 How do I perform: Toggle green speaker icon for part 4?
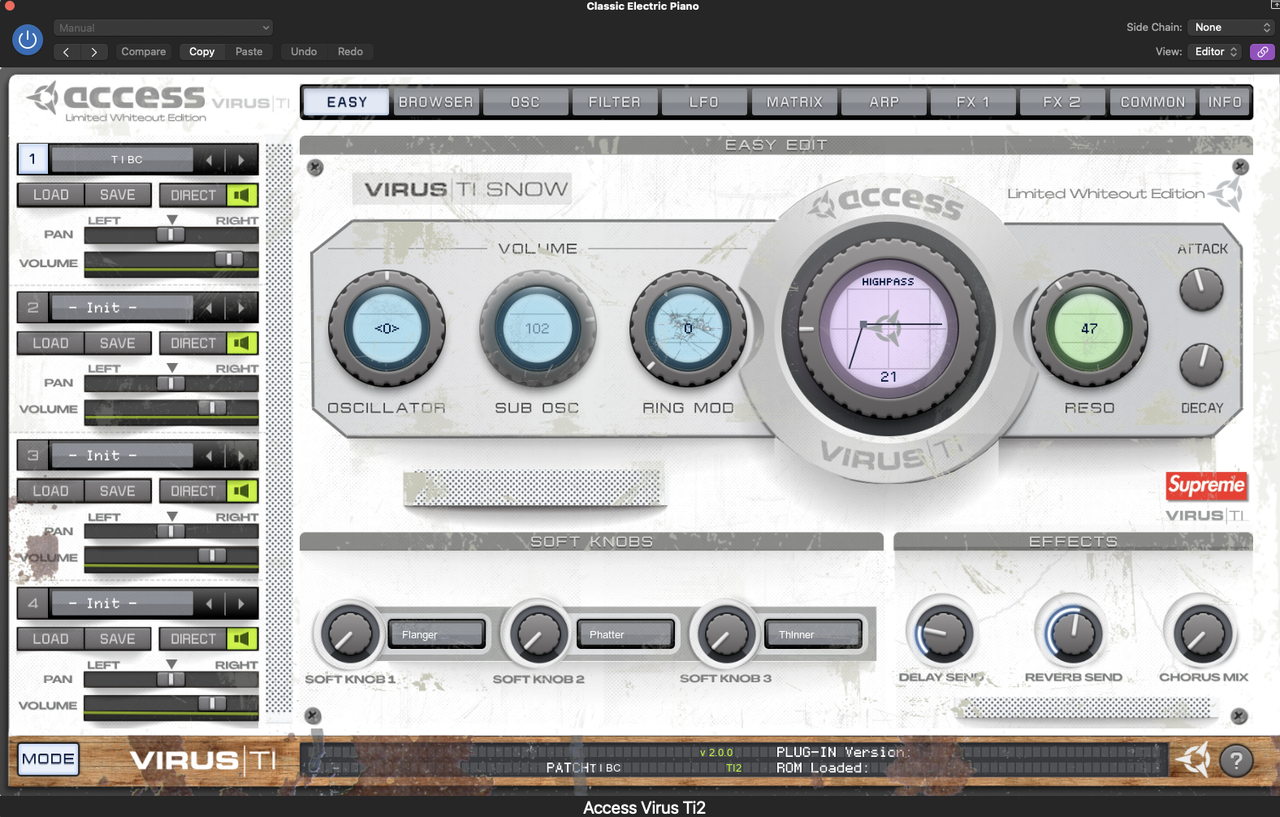[x=242, y=639]
